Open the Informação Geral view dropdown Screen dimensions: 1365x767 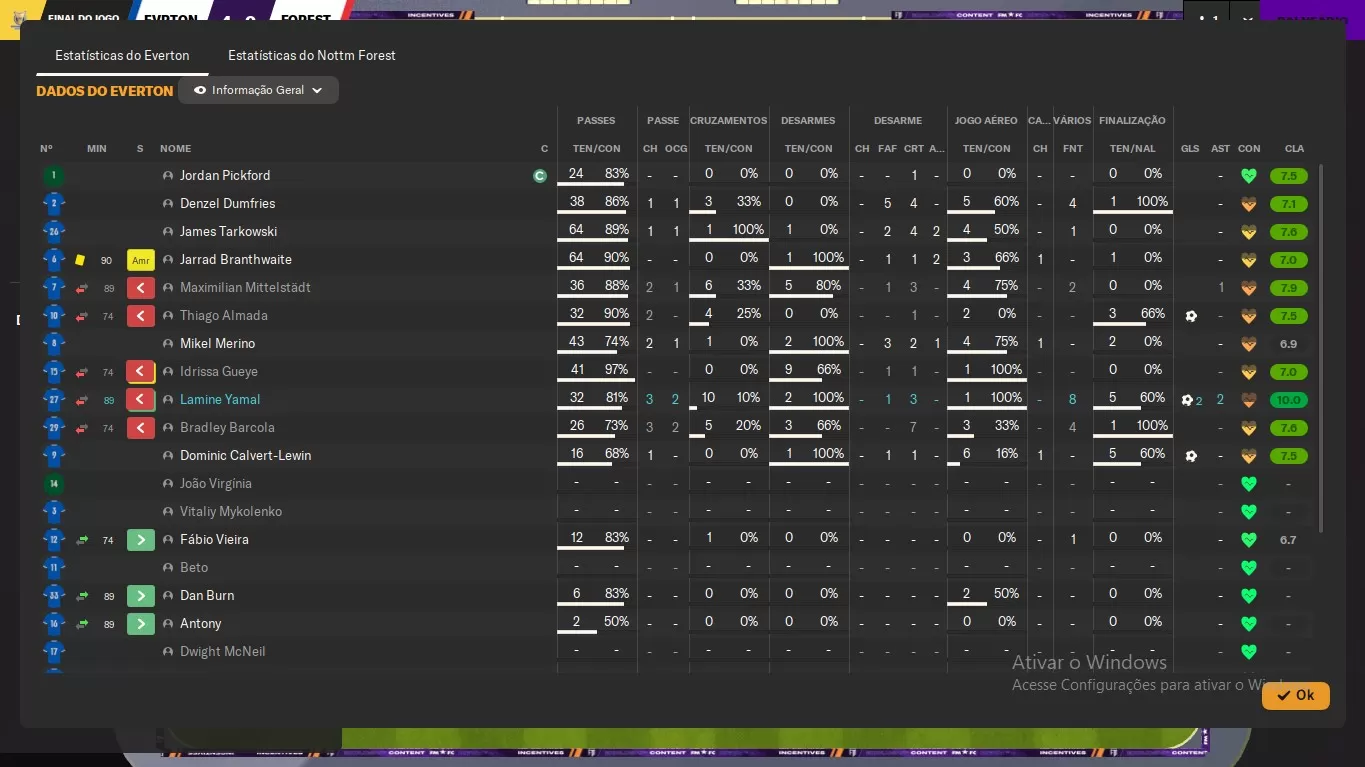[x=258, y=90]
